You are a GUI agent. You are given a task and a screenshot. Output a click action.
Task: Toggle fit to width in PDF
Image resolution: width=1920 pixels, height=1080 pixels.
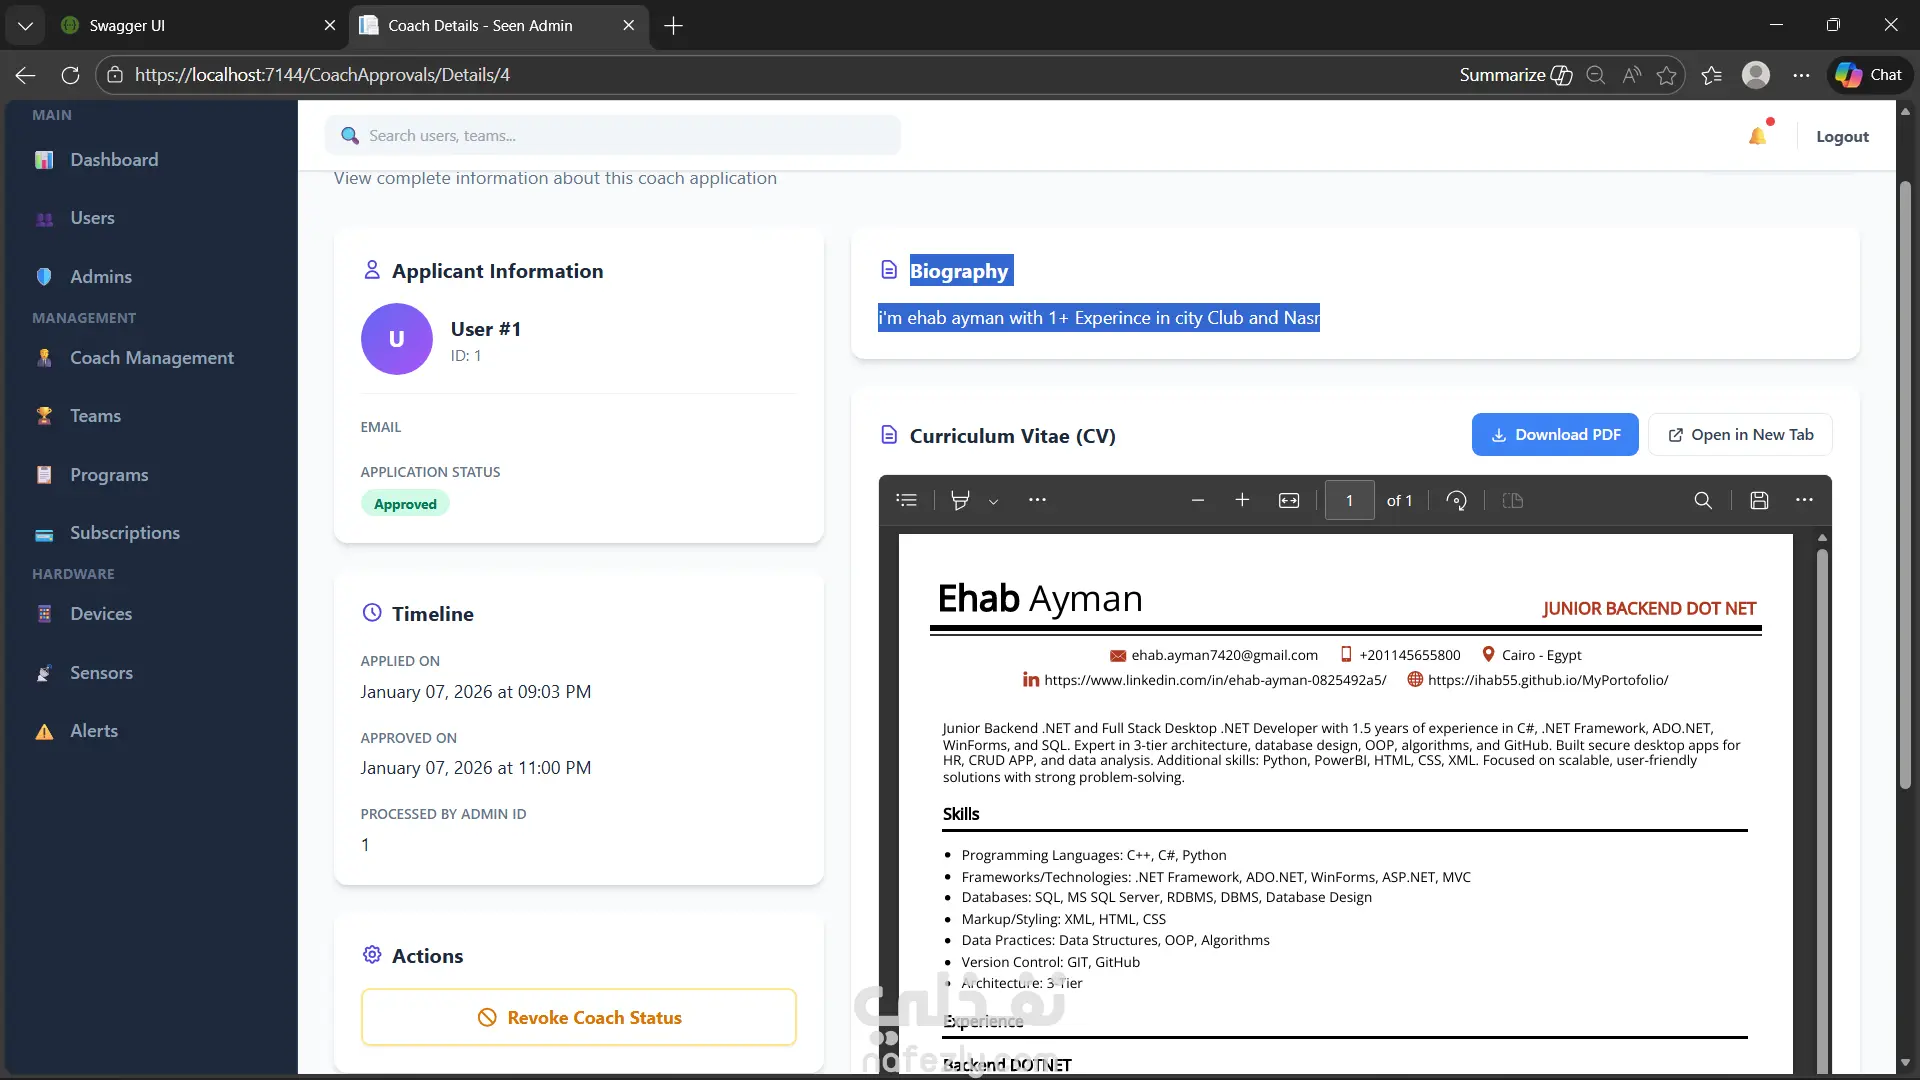[x=1289, y=500]
